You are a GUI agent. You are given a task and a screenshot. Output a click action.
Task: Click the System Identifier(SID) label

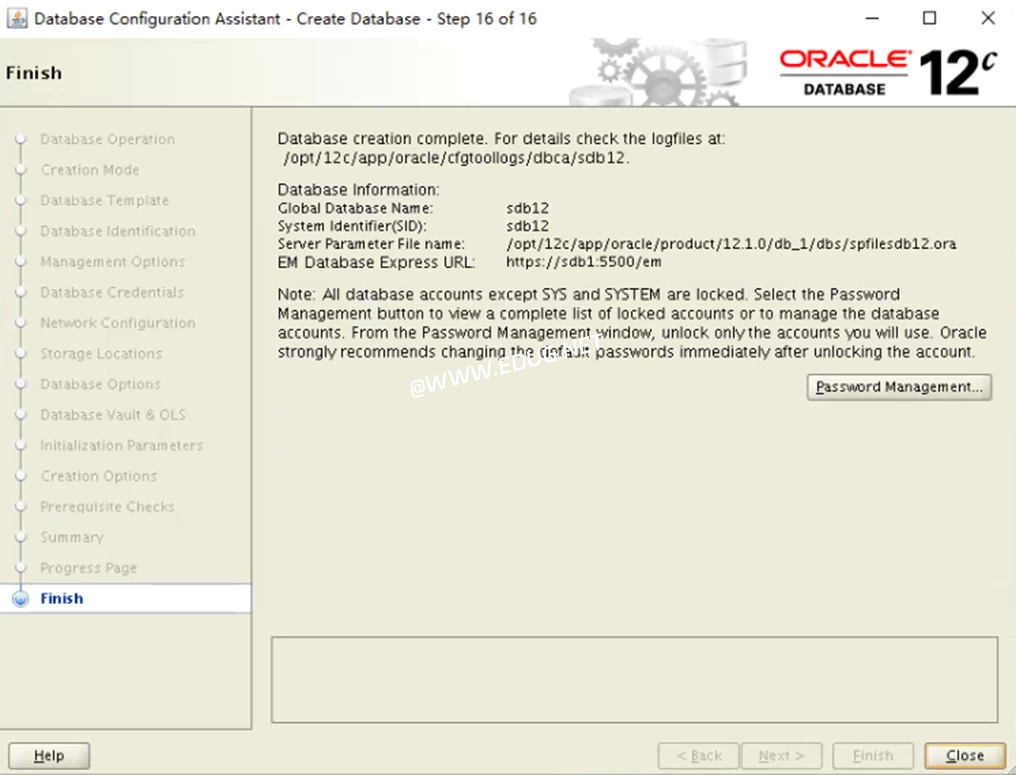(x=352, y=226)
